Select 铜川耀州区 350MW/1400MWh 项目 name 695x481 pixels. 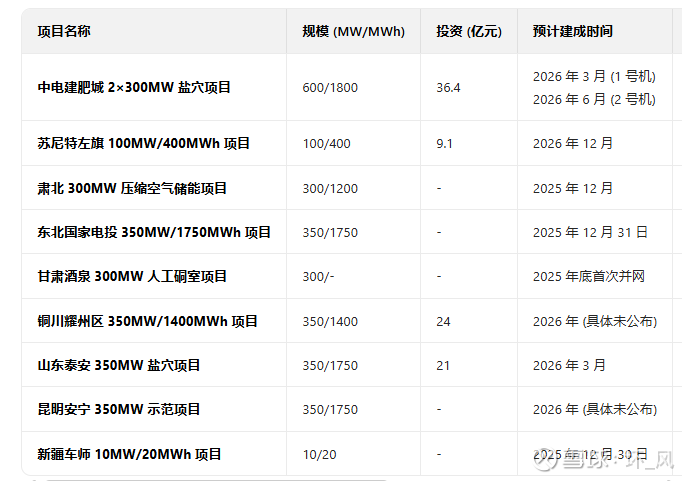coord(147,321)
